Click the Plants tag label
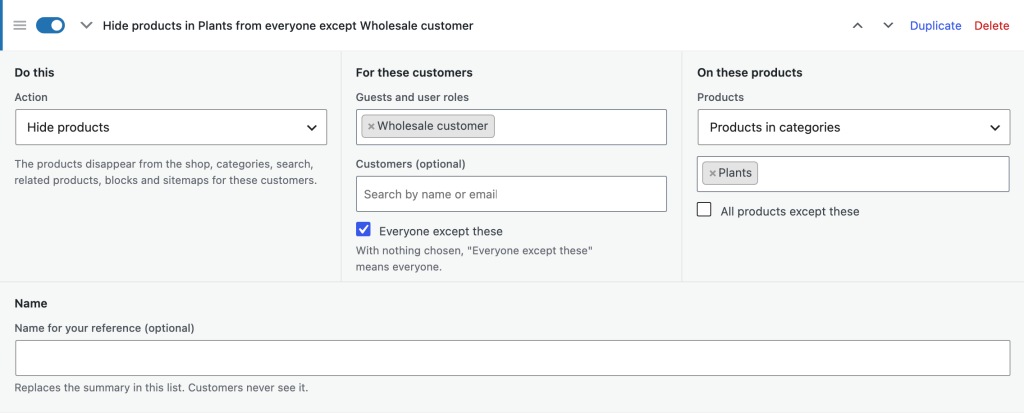The width and height of the screenshot is (1024, 413). pos(735,173)
